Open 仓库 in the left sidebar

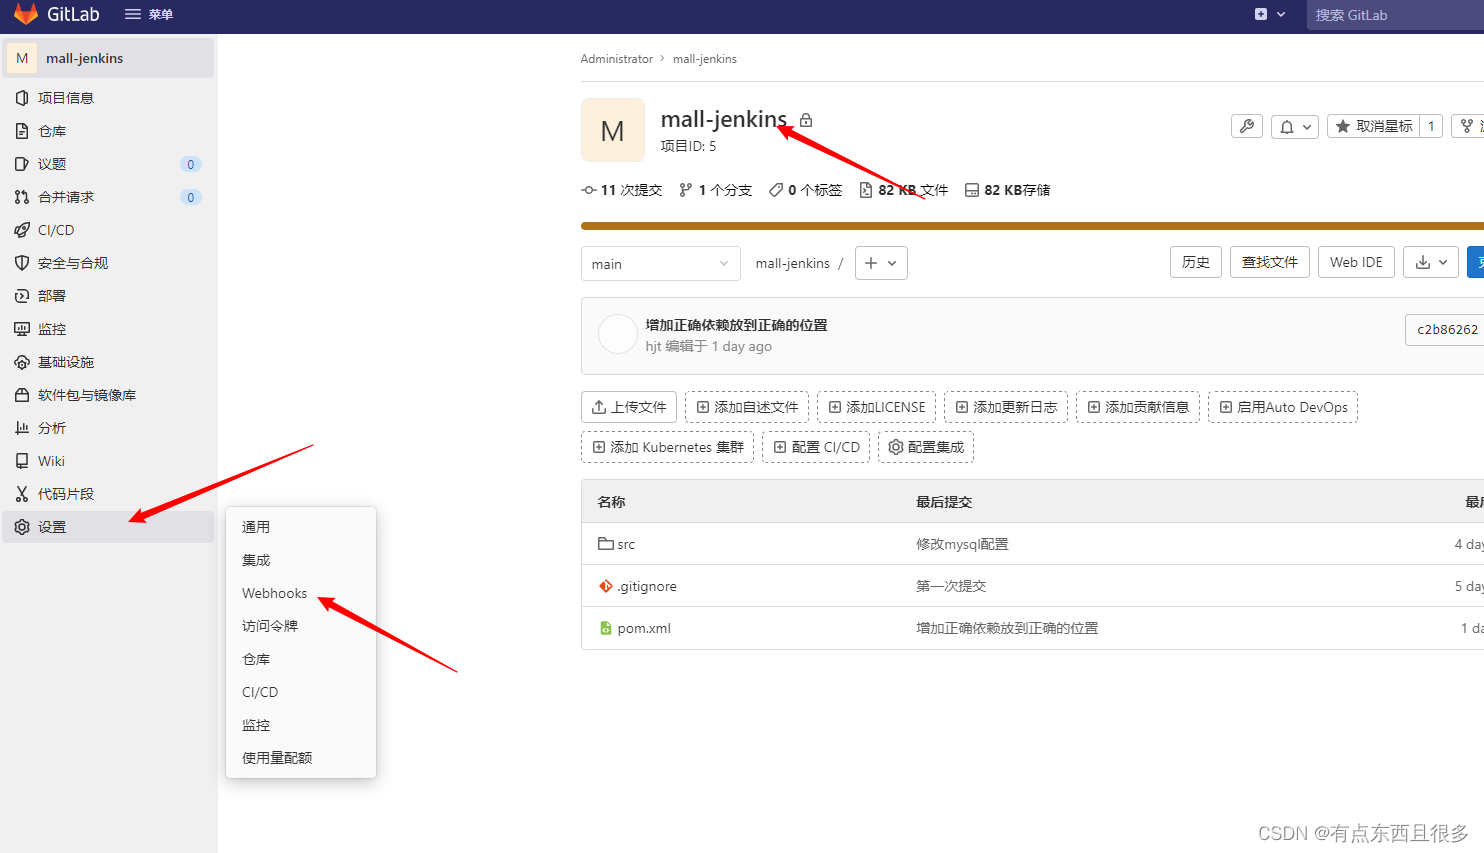coord(109,131)
